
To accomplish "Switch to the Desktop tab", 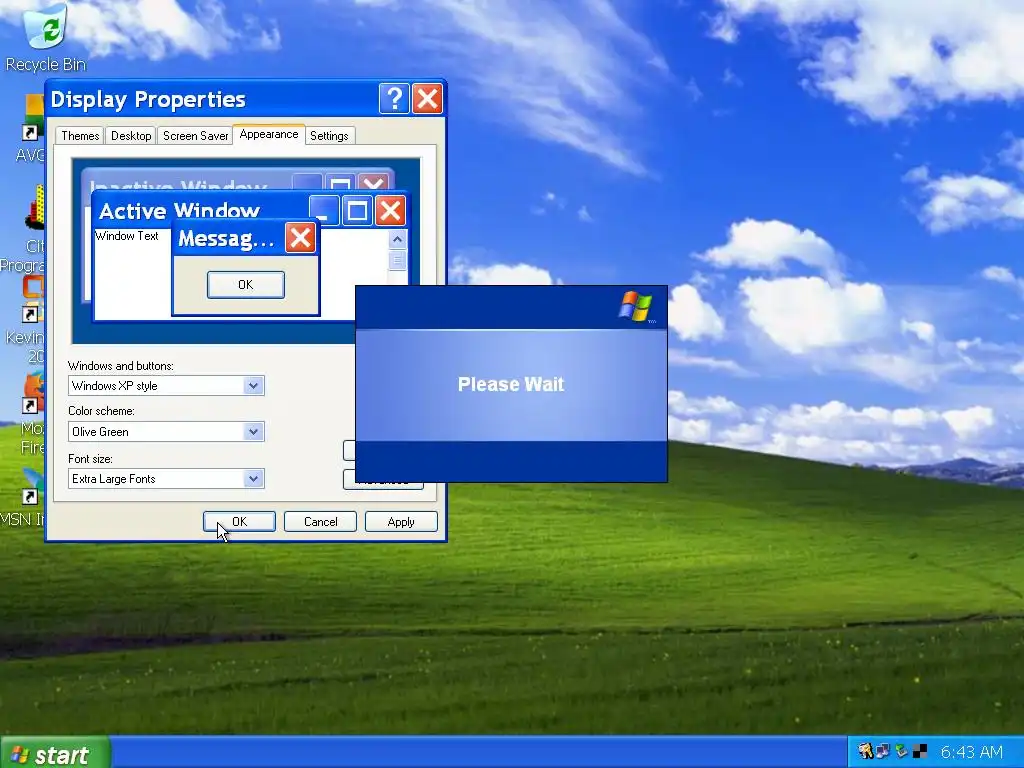I will click(131, 135).
